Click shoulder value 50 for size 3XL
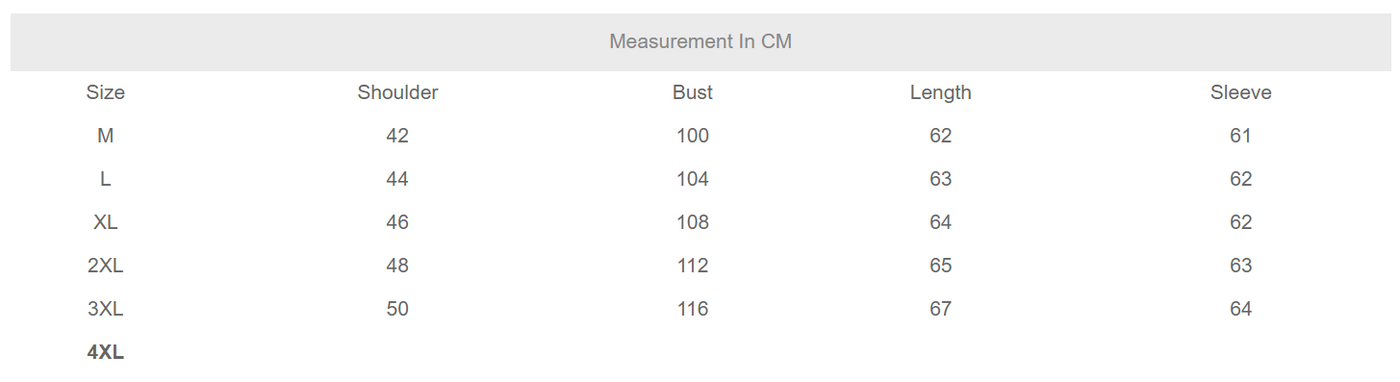 (397, 309)
